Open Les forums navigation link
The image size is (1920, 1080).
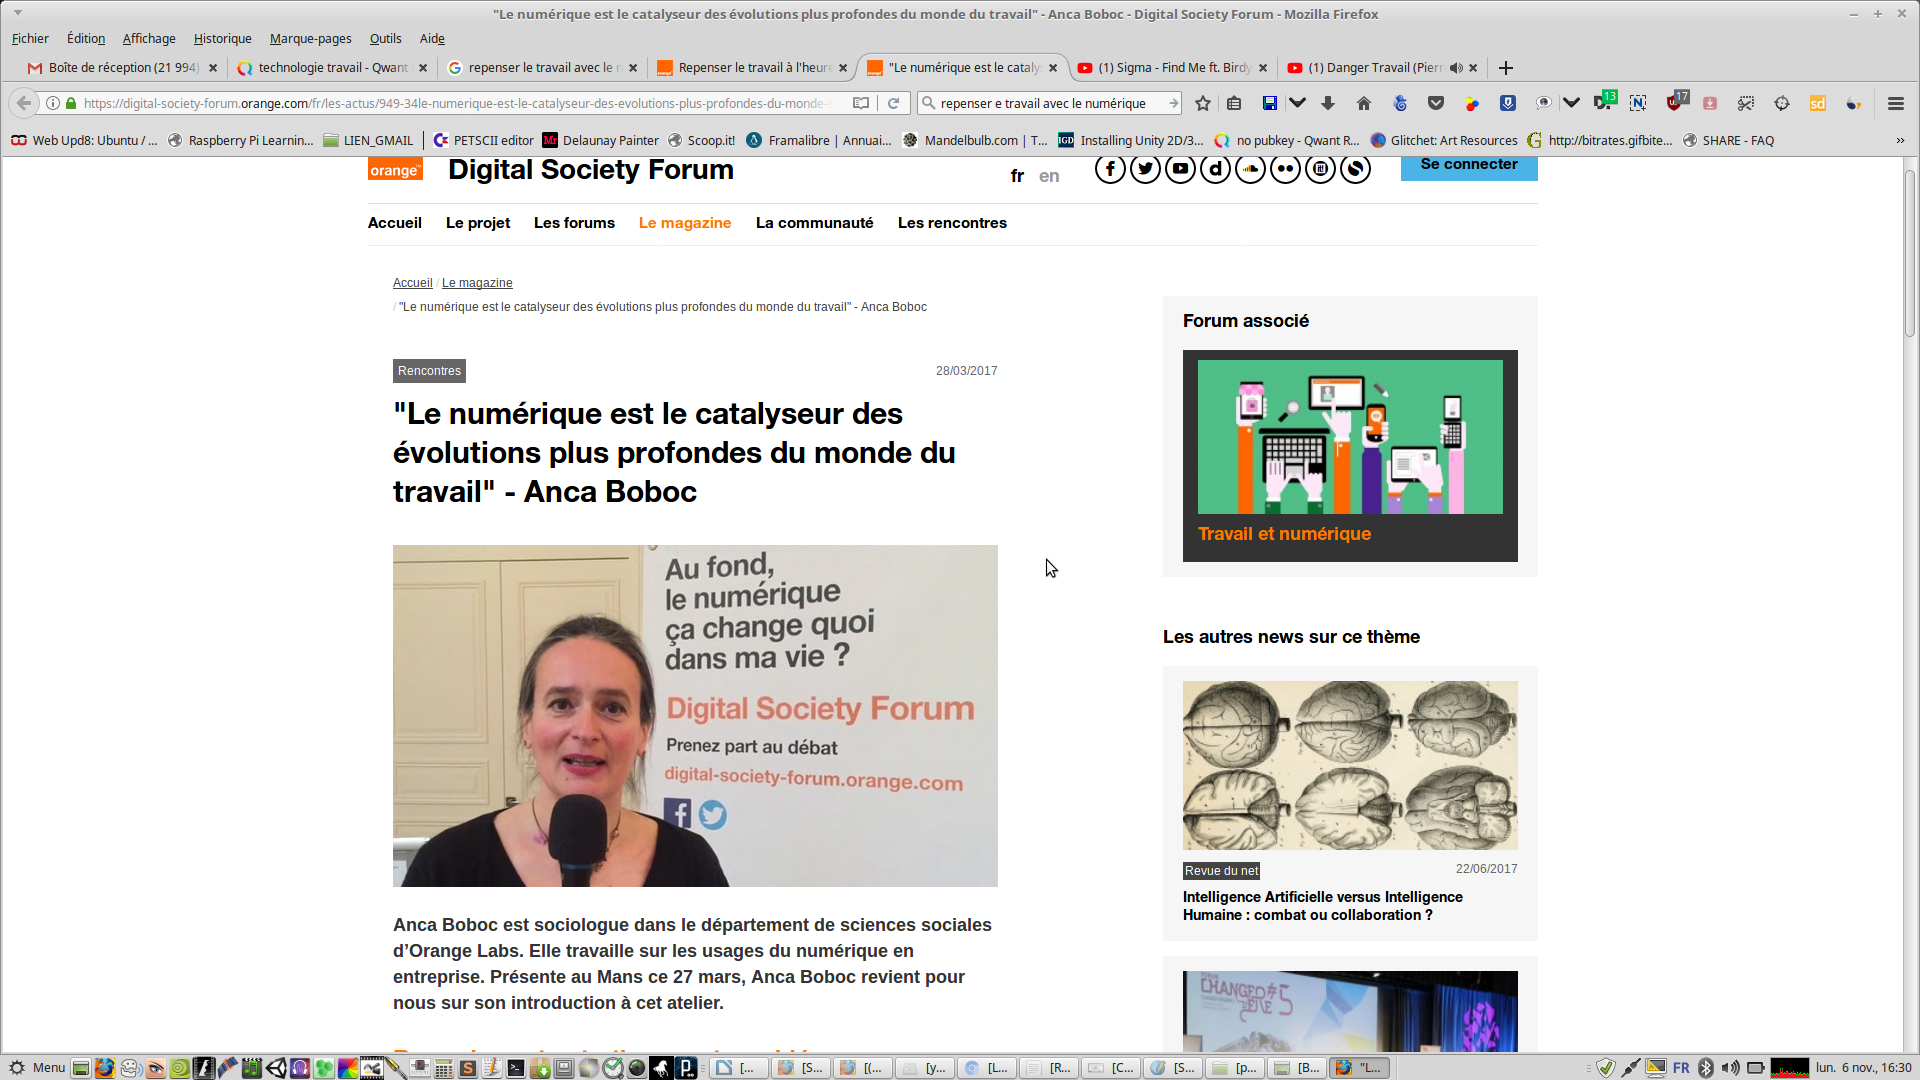(574, 223)
